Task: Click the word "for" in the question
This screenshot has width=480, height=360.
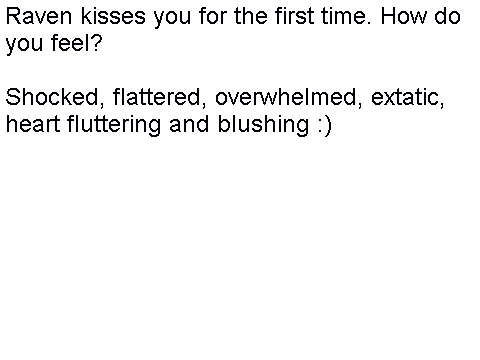Action: point(213,16)
